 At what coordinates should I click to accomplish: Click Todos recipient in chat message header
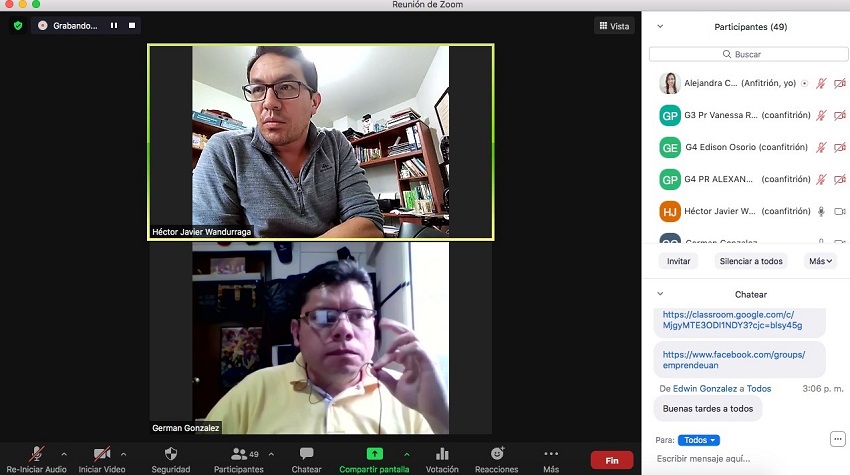(x=759, y=388)
